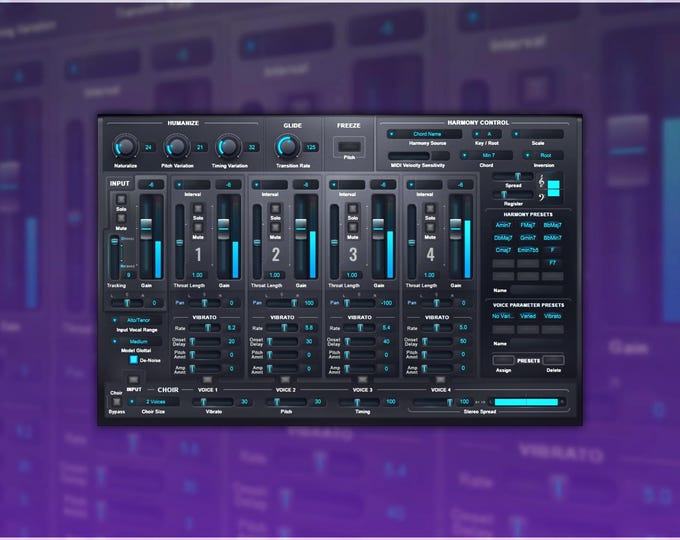The height and width of the screenshot is (540, 680).
Task: Toggle the Input Mute button
Action: point(121,218)
